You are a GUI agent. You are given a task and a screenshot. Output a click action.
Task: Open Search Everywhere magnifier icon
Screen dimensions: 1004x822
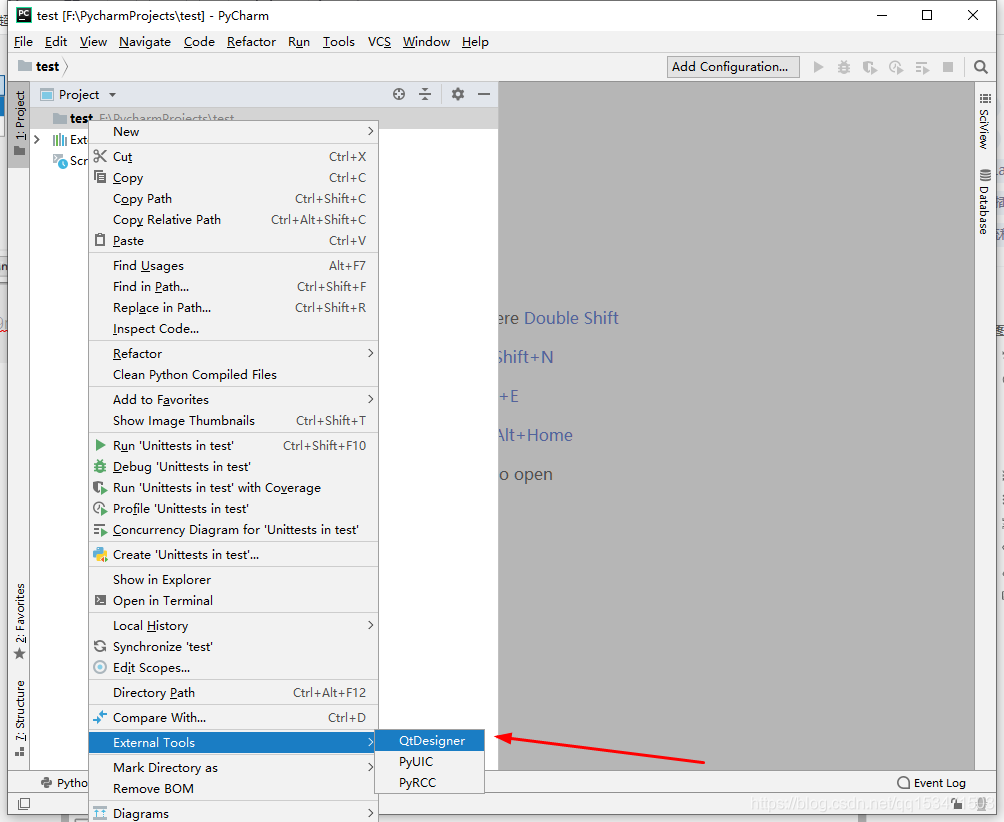pos(980,67)
